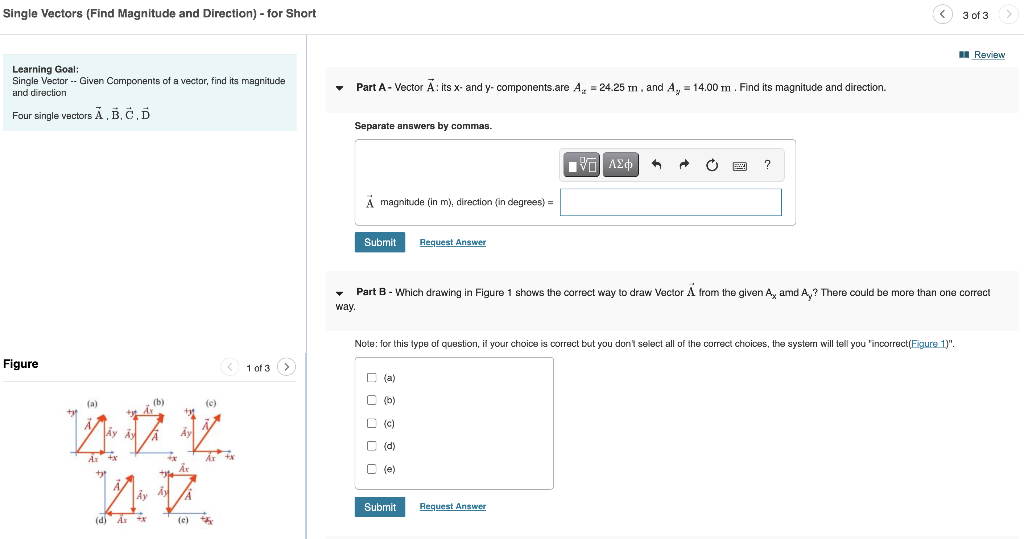Undo last entry in answer box
This screenshot has height=539, width=1024.
coord(656,165)
